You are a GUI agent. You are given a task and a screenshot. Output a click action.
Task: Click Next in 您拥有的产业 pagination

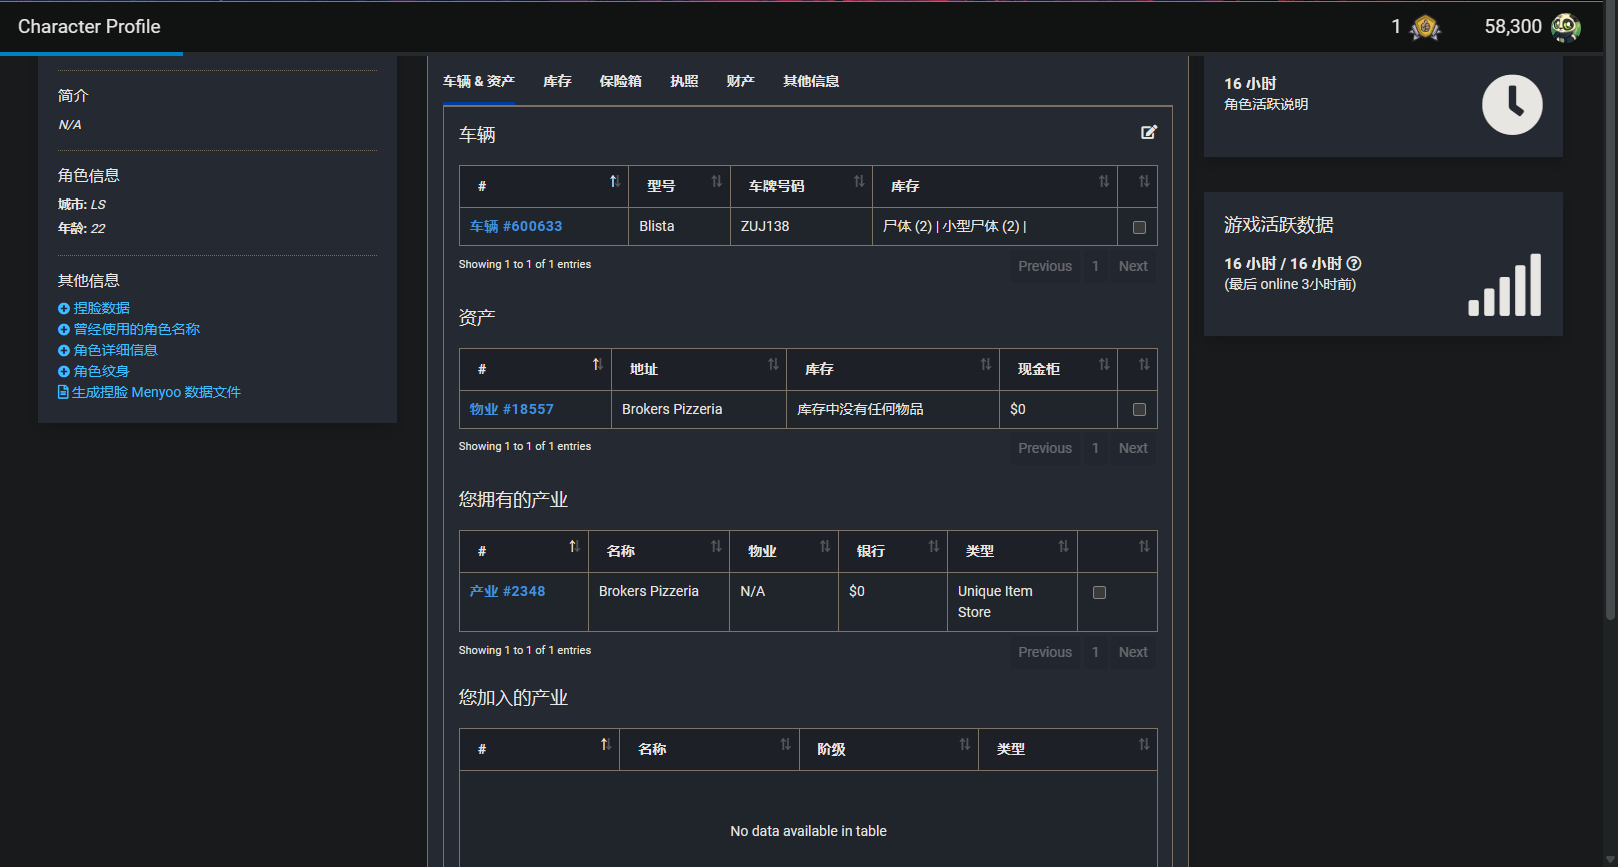(x=1133, y=652)
